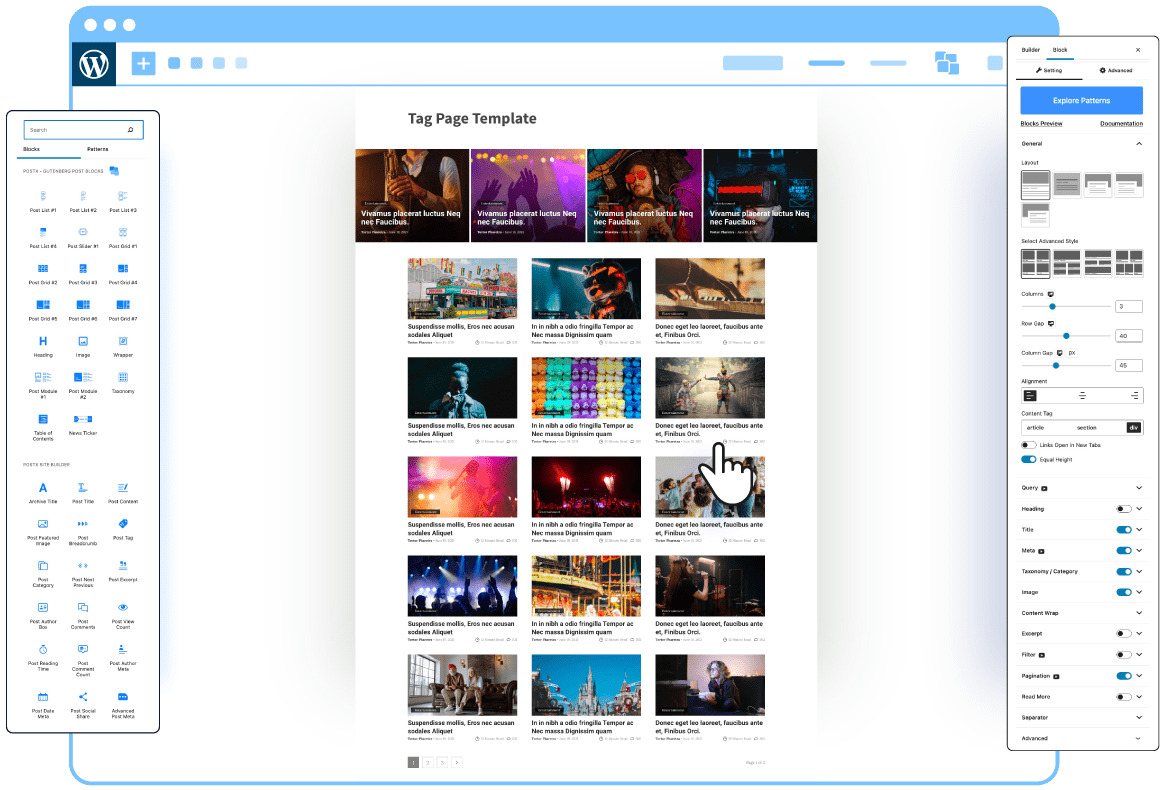Add the Image block

pyautogui.click(x=83, y=346)
